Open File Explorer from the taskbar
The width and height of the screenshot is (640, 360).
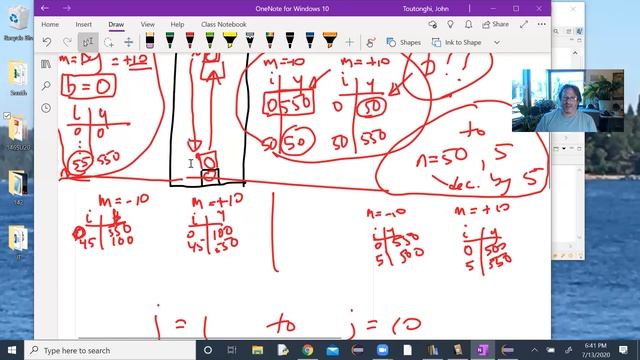point(257,350)
